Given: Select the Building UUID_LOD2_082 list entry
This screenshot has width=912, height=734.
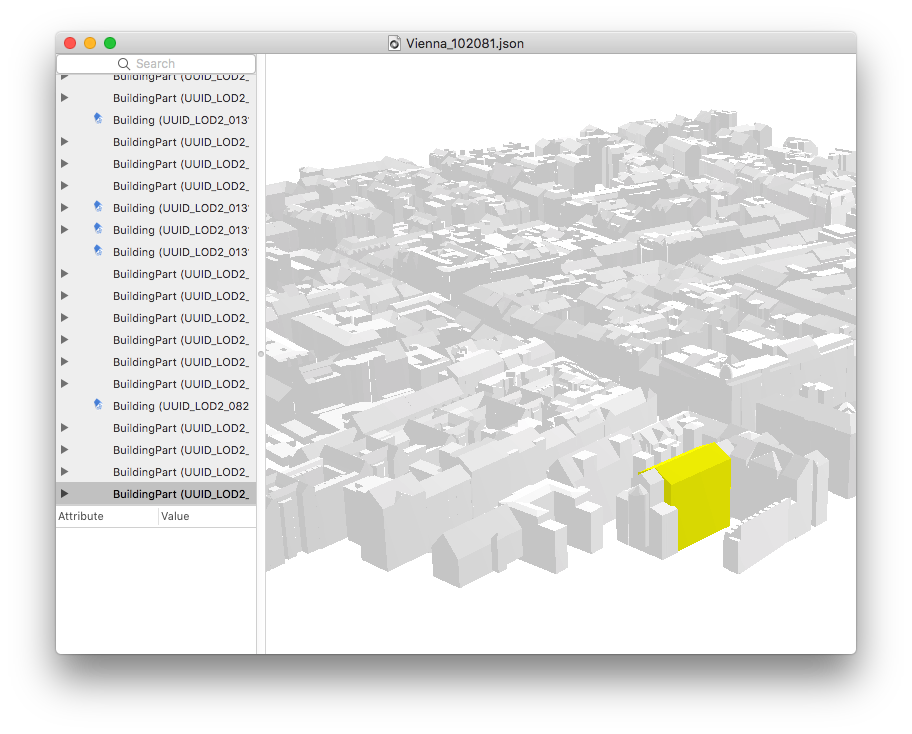Looking at the screenshot, I should click(180, 406).
